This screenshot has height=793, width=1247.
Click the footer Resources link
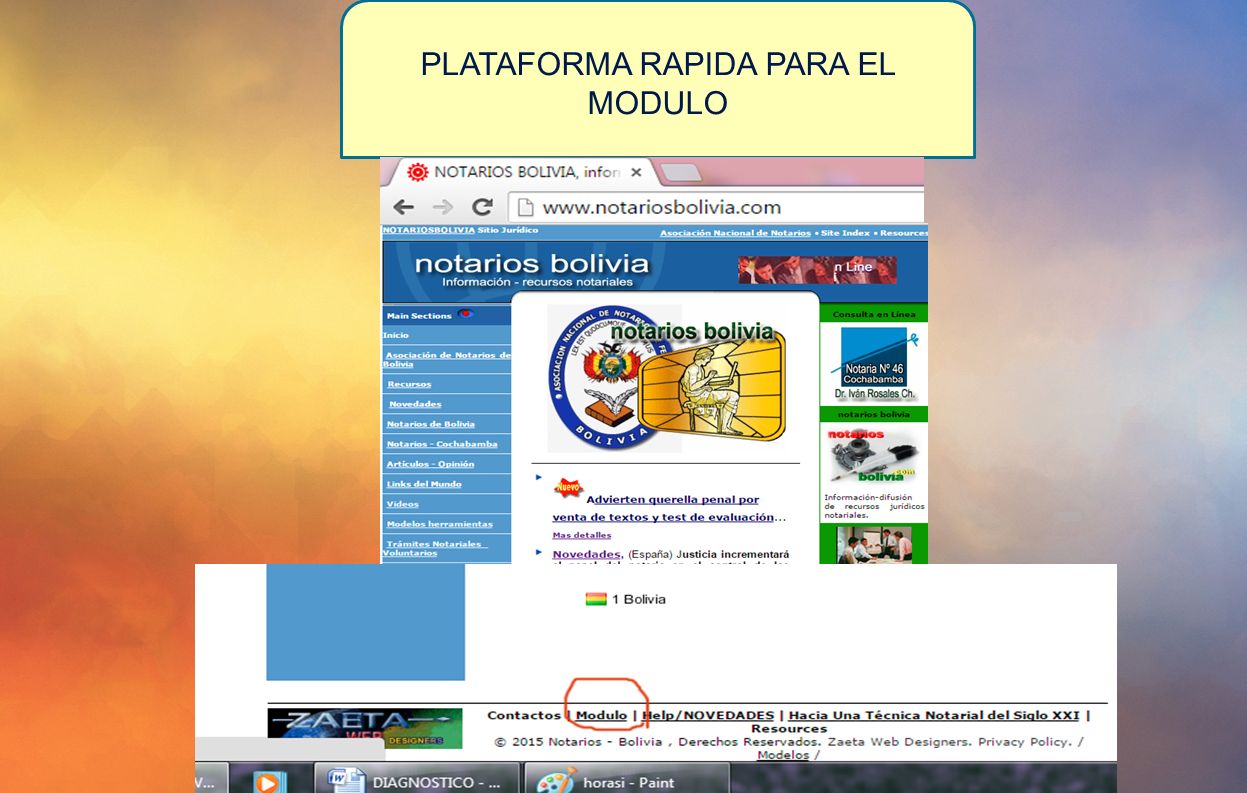pos(788,729)
